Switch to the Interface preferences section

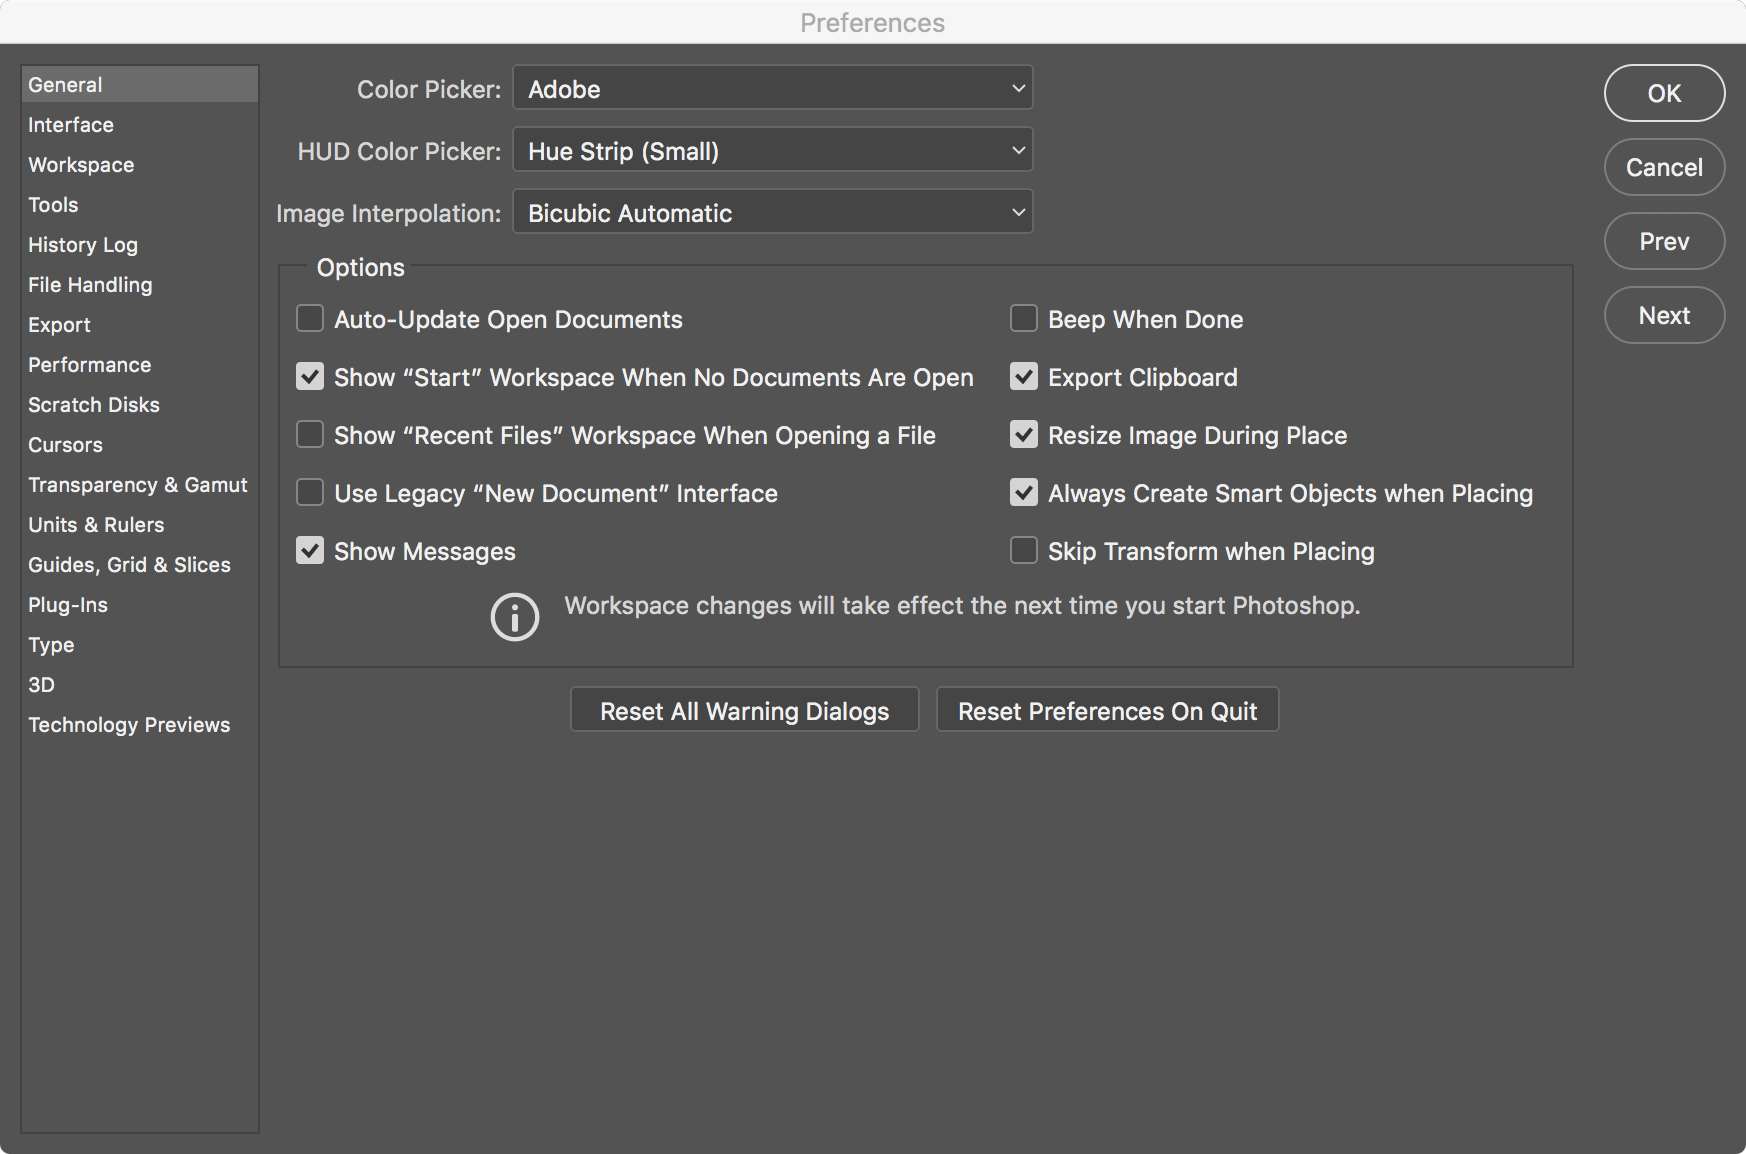tap(70, 124)
